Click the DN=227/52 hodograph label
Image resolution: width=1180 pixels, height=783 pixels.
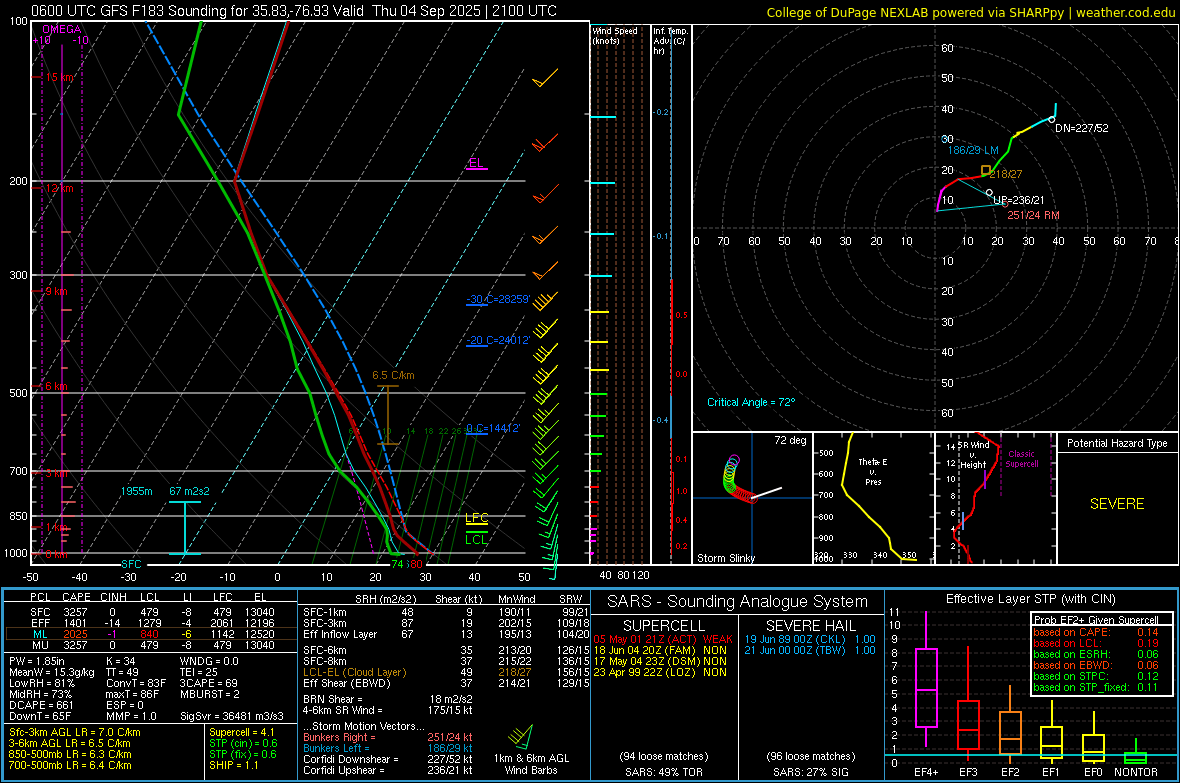(x=1081, y=128)
